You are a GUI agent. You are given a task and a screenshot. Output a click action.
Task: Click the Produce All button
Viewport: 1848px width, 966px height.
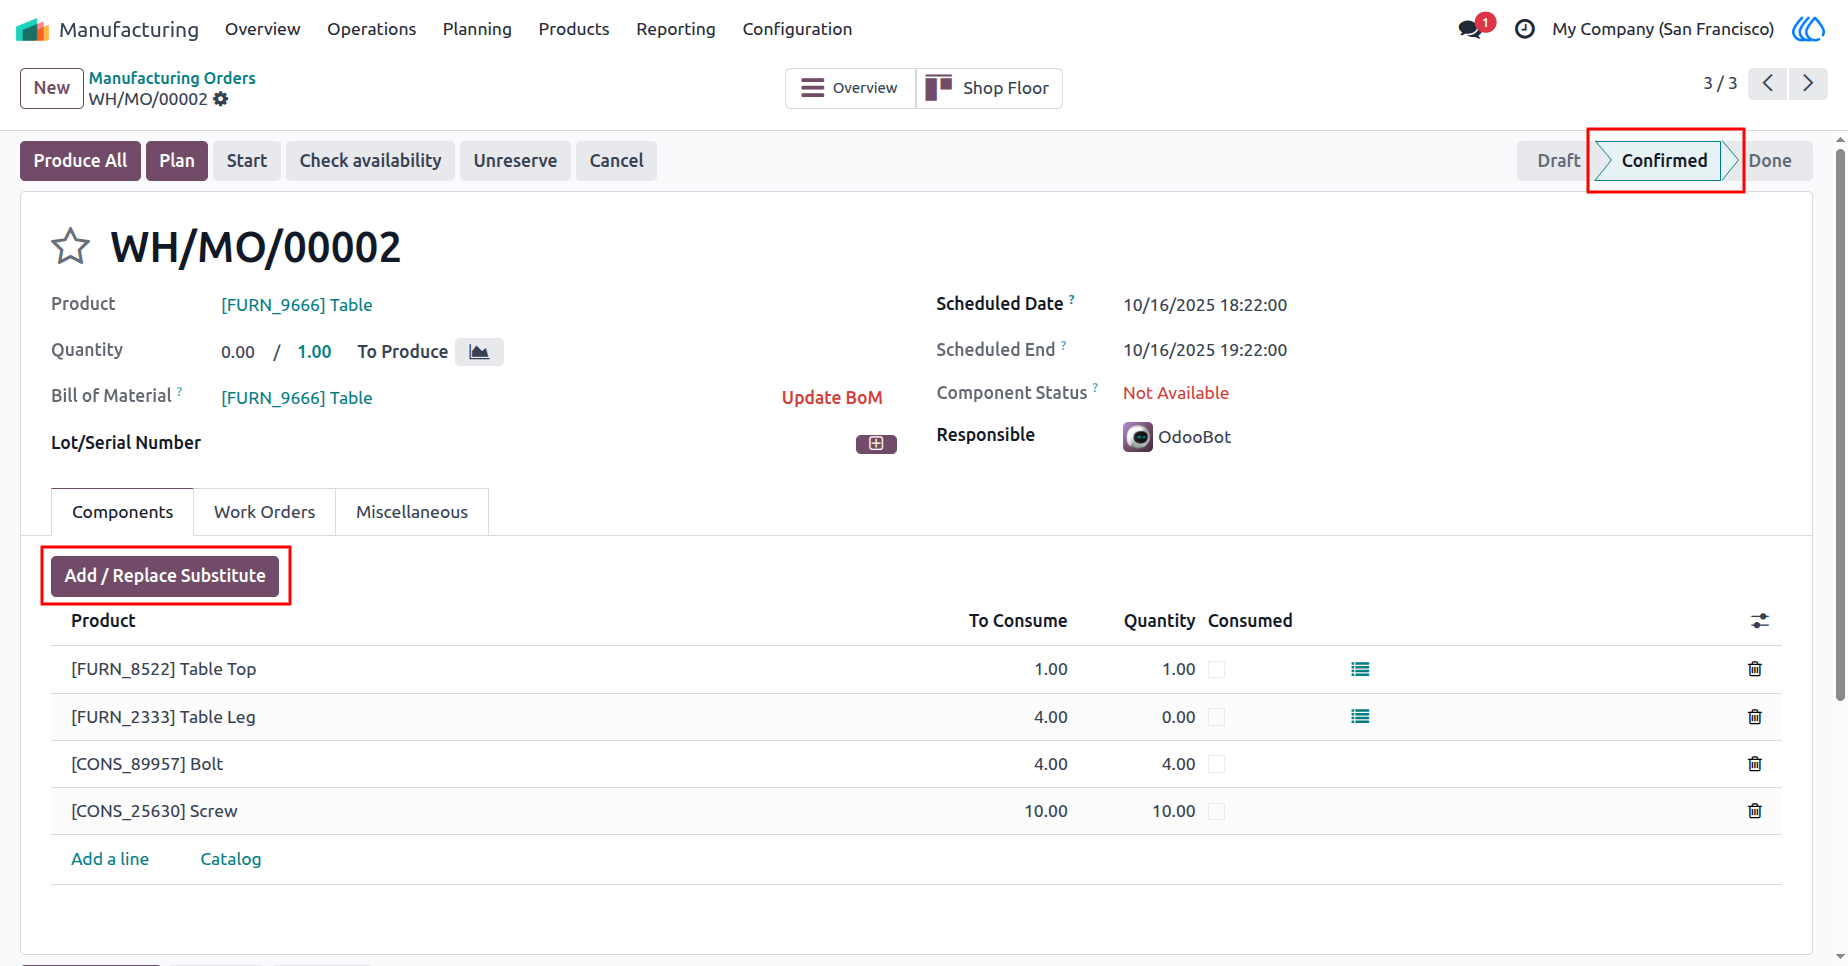pos(80,161)
